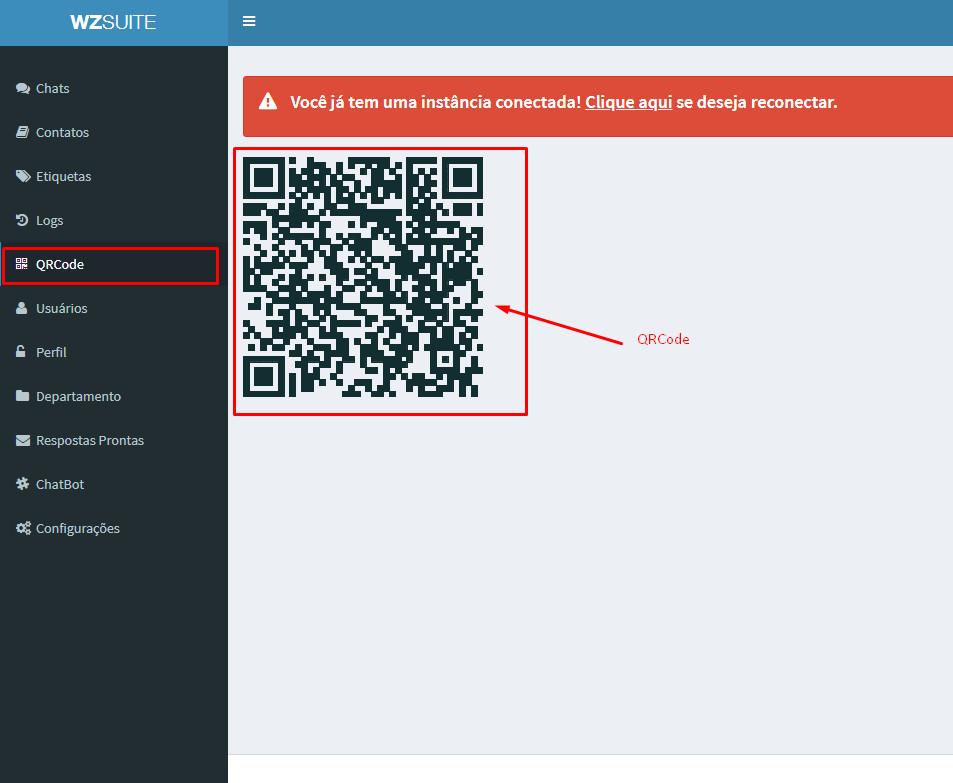953x783 pixels.
Task: Open the Chats menu item
Action: click(114, 88)
